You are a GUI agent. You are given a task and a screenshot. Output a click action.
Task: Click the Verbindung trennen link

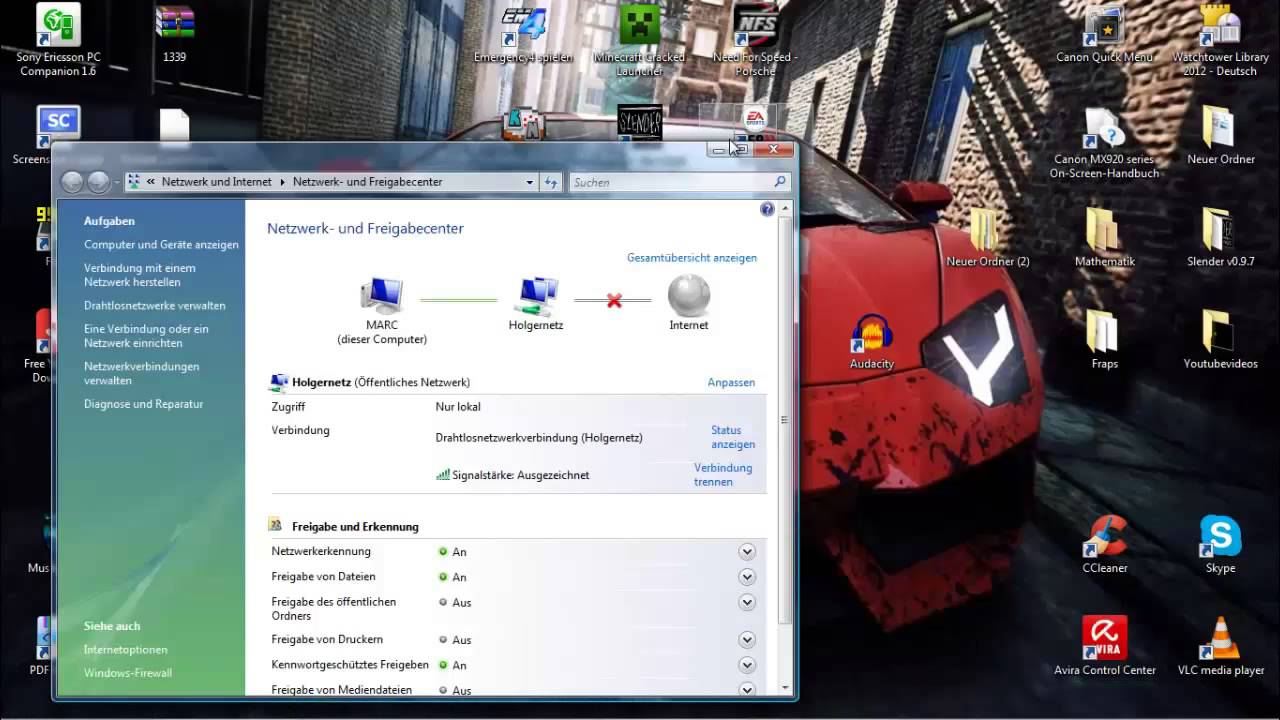723,474
